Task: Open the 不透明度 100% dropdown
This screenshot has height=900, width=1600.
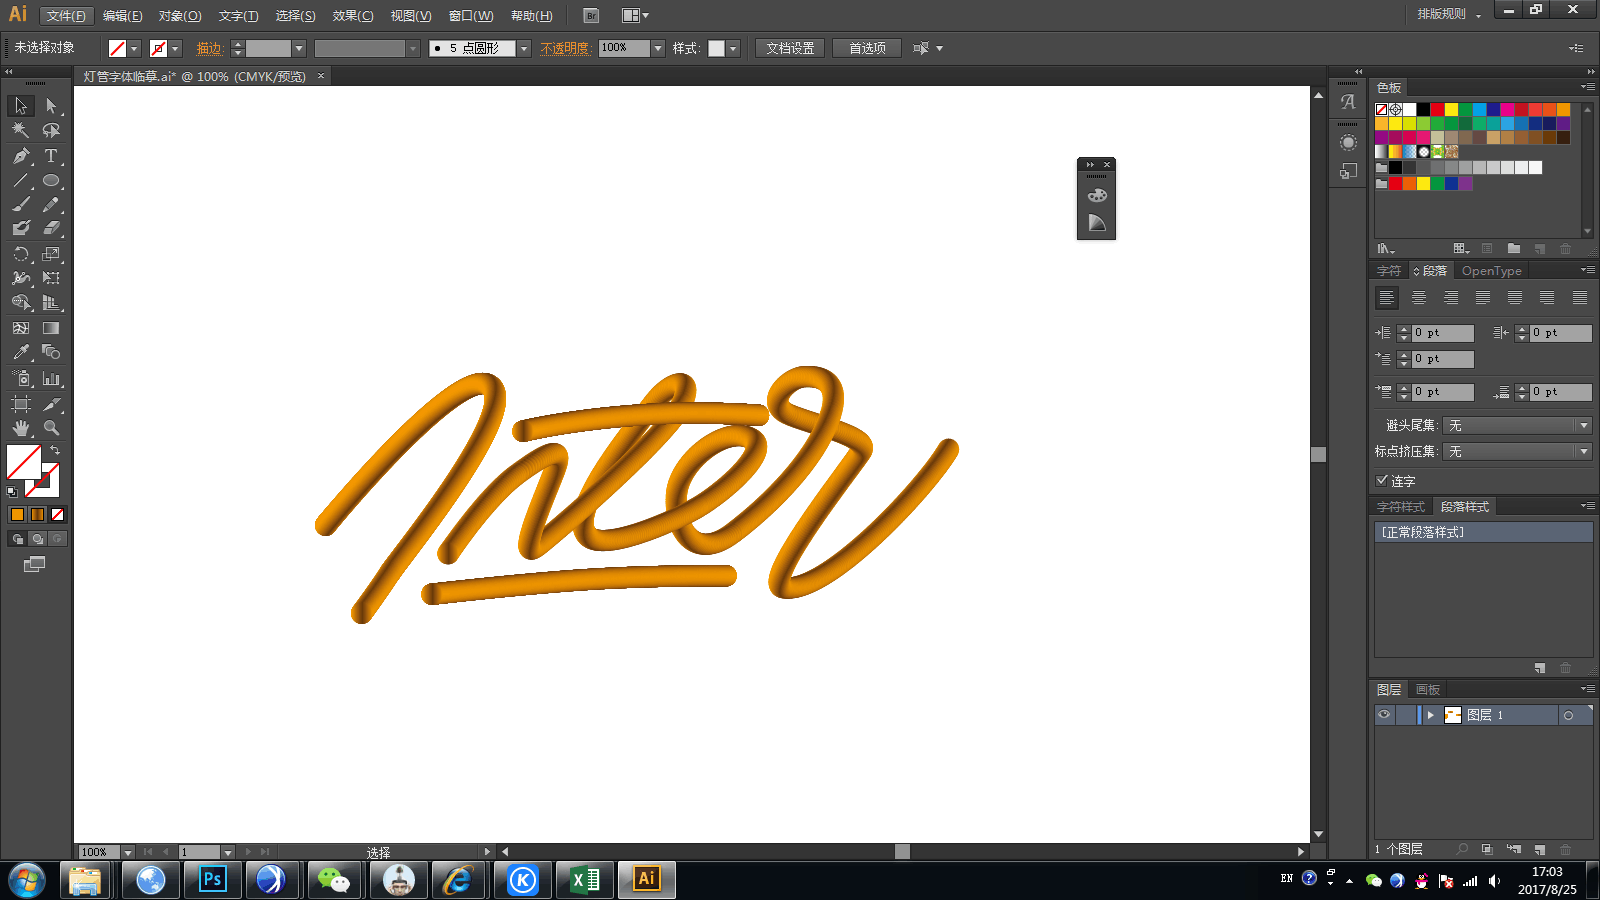Action: pos(657,48)
